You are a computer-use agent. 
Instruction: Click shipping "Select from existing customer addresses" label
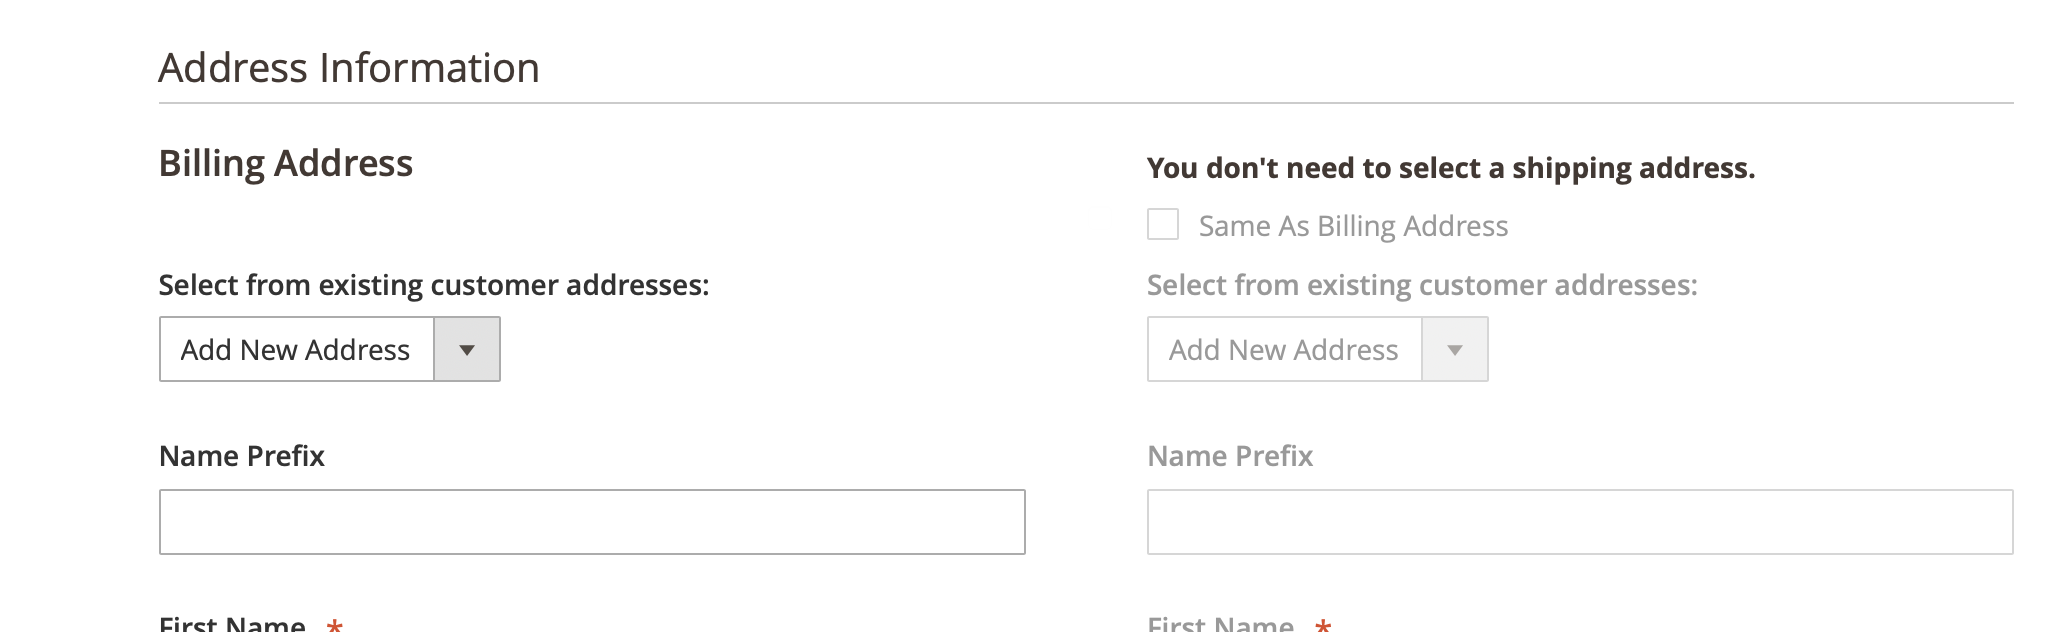1422,286
